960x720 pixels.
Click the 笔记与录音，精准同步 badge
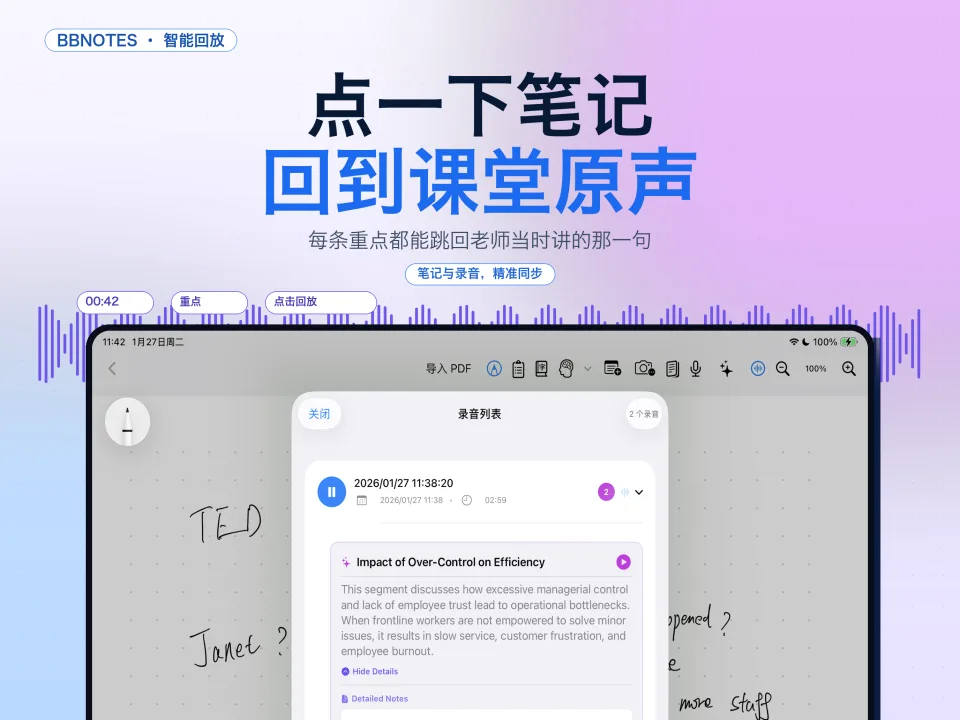click(x=480, y=274)
